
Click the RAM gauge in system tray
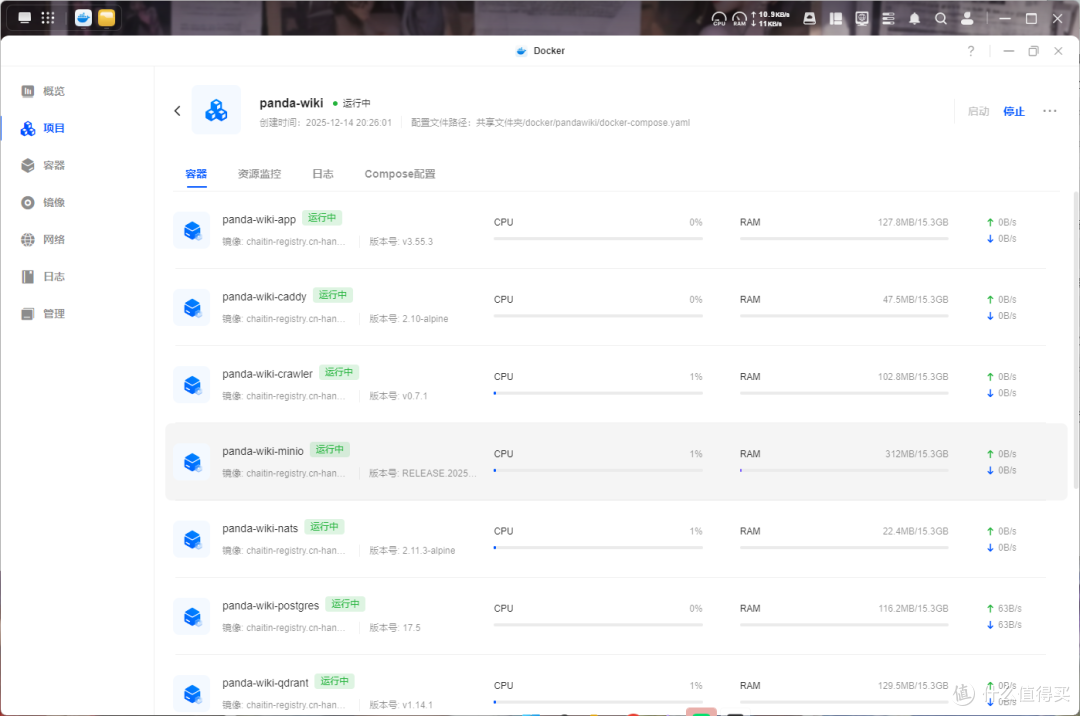point(740,19)
